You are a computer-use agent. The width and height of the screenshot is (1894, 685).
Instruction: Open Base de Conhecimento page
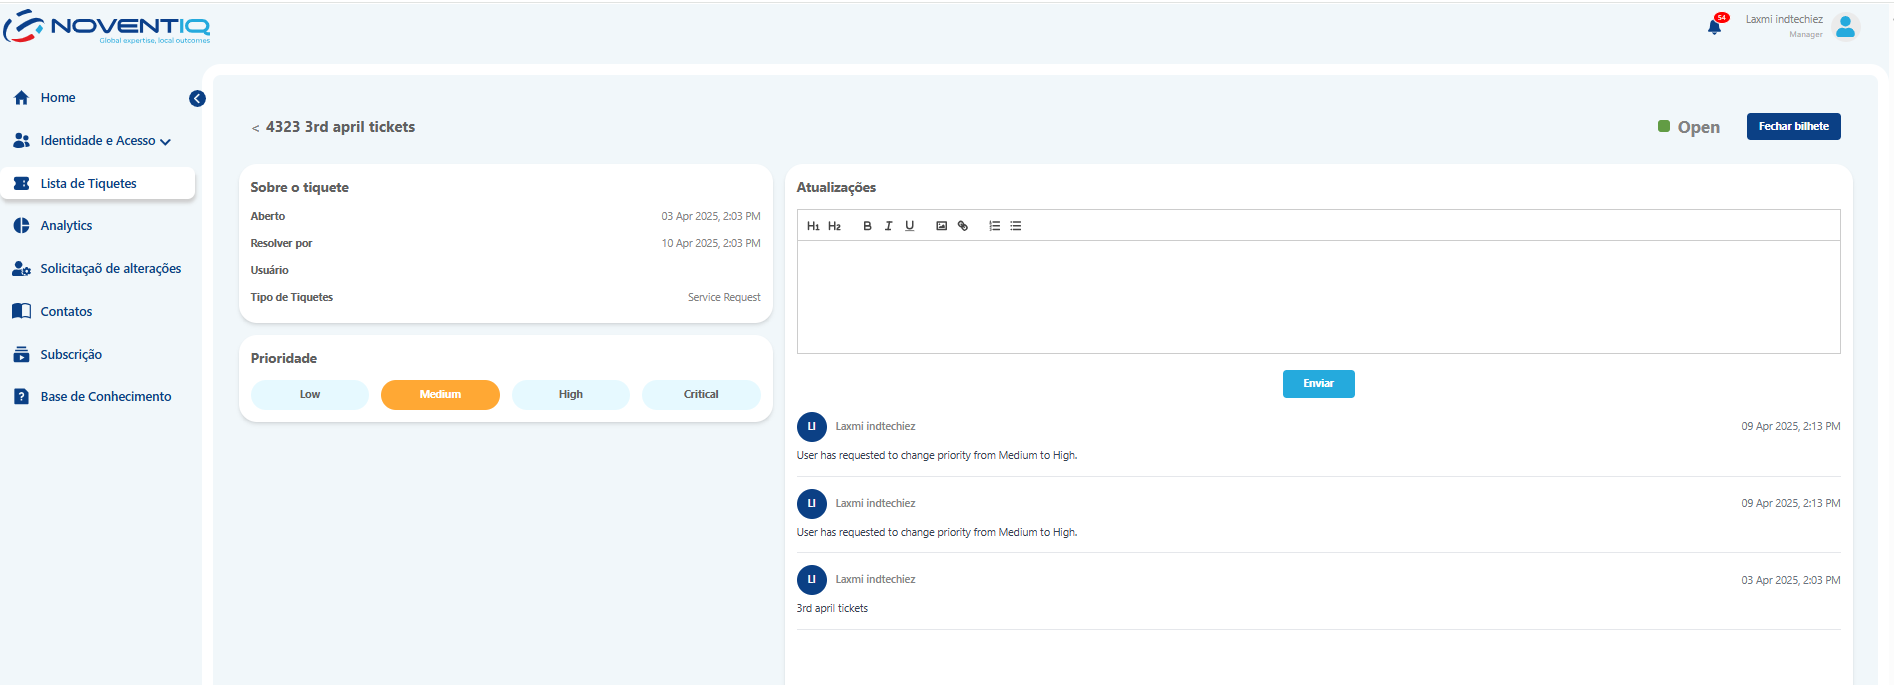105,397
